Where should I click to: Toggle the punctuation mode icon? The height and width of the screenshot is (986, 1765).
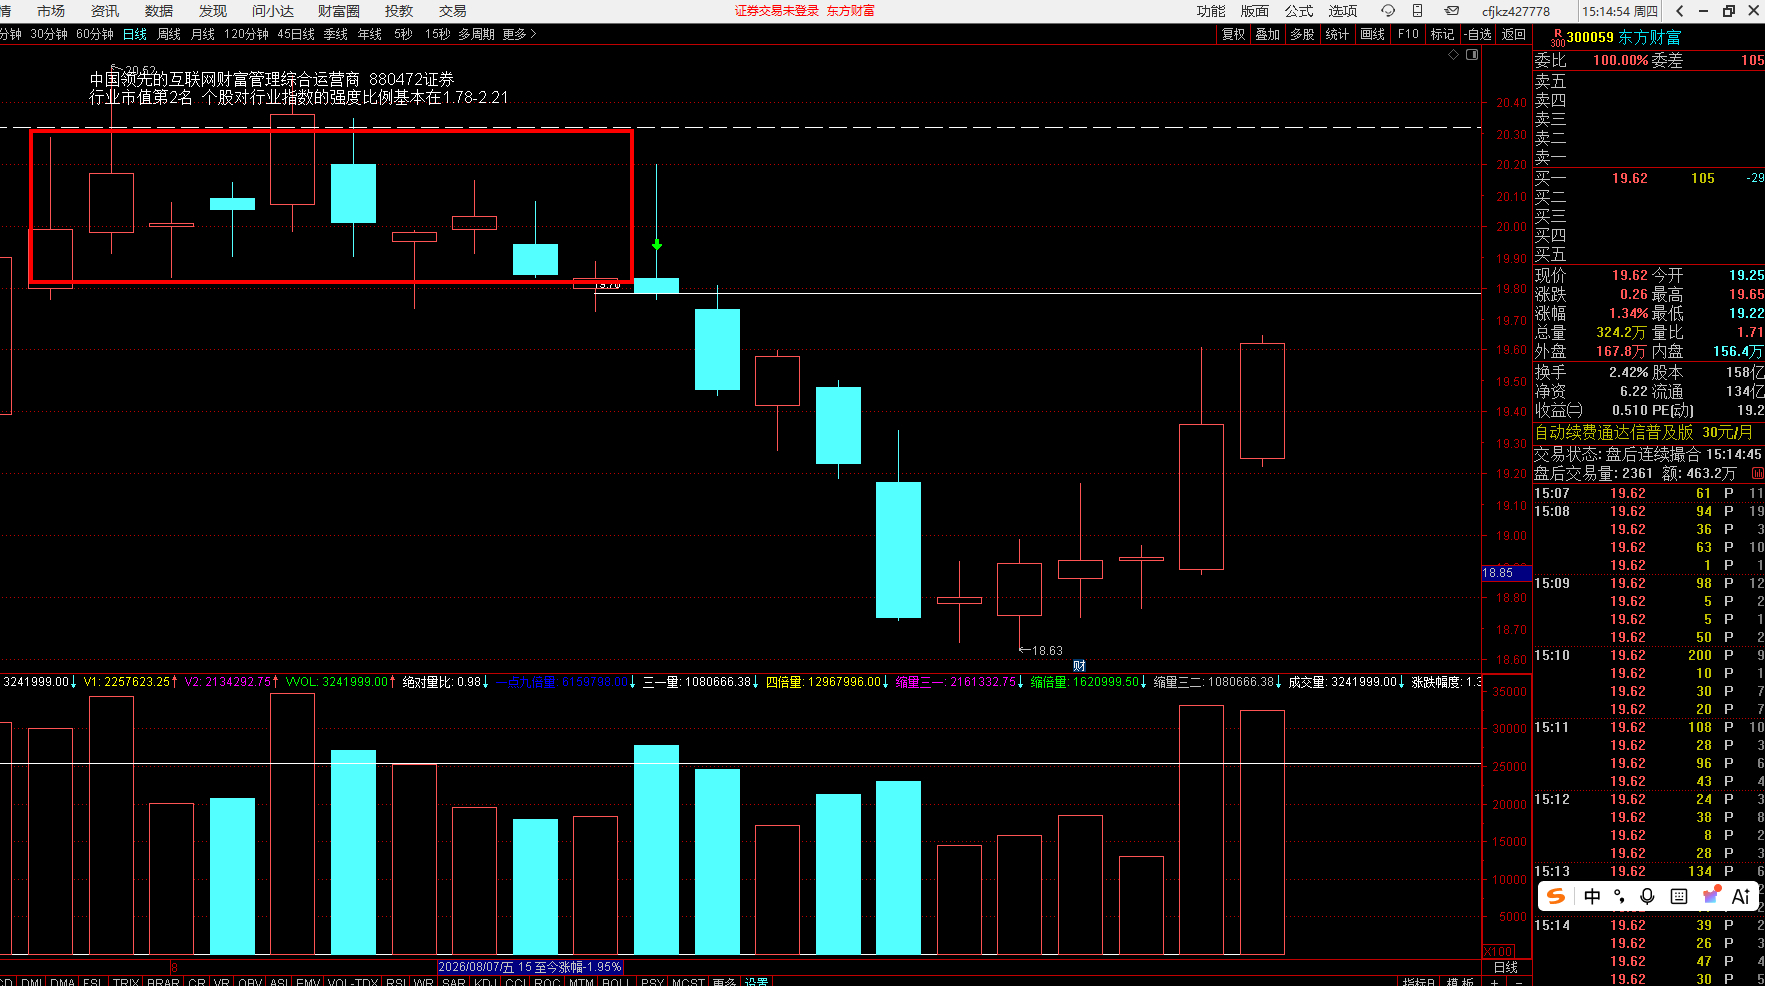click(1619, 896)
